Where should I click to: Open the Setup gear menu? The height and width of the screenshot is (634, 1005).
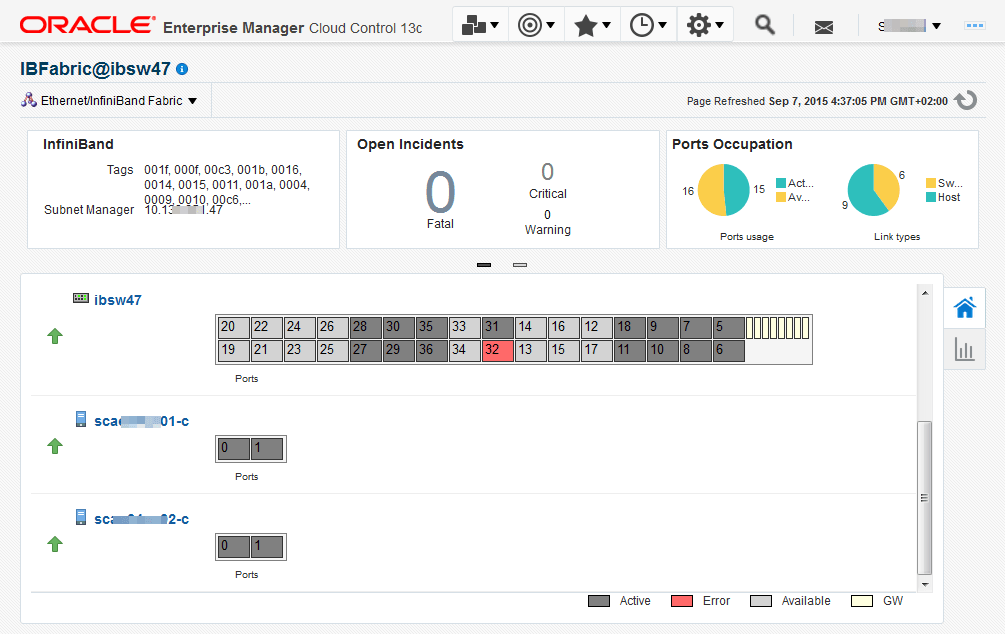click(x=705, y=26)
